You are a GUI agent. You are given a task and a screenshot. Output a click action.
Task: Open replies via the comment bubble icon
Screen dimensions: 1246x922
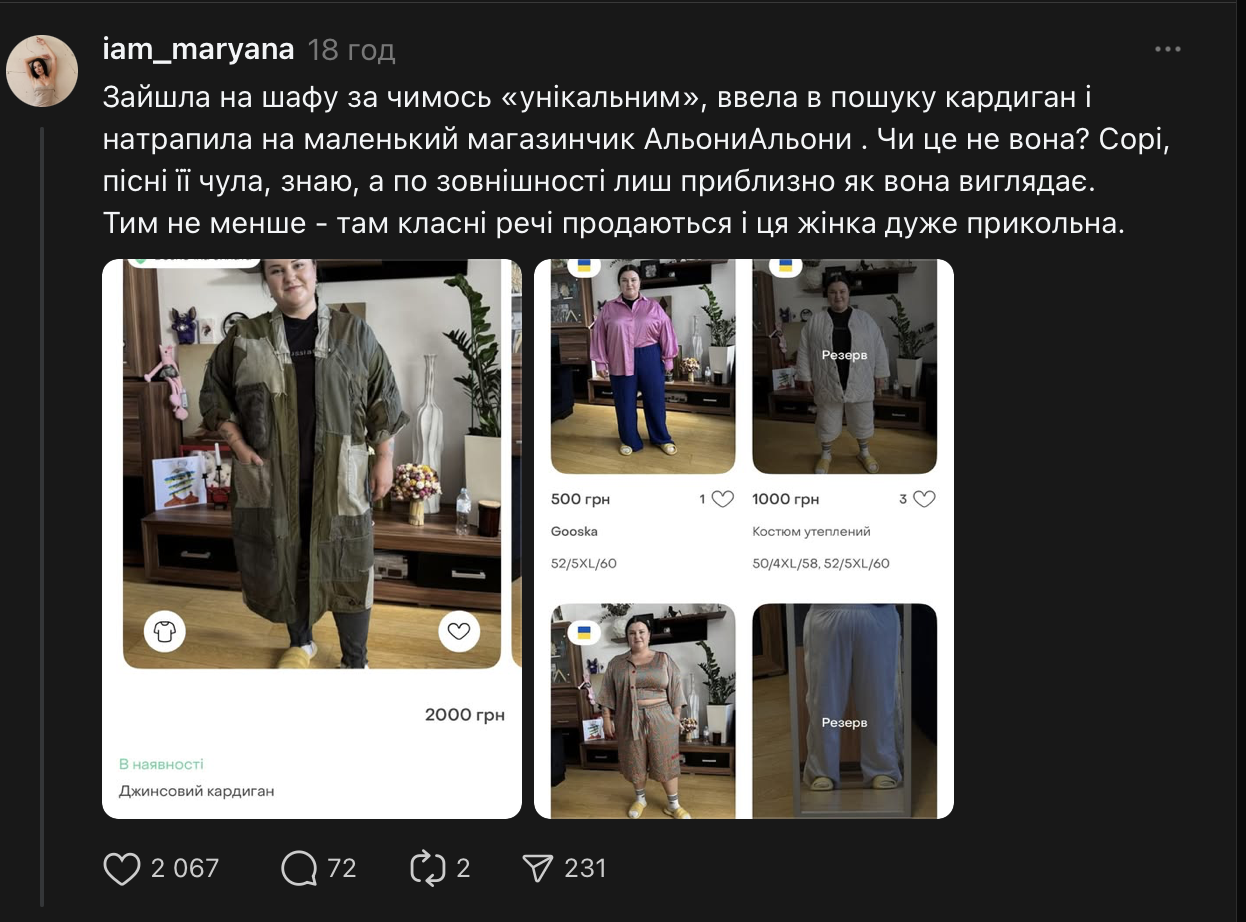coord(298,867)
